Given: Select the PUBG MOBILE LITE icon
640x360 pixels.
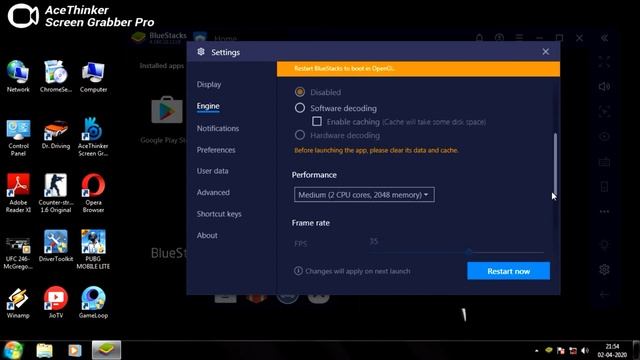Looking at the screenshot, I should pos(93,249).
